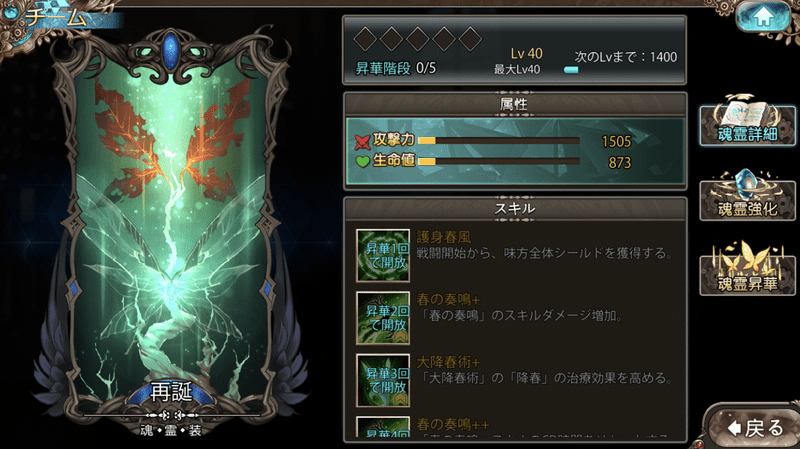Select the 大降春術+ skill icon
The width and height of the screenshot is (800, 449).
(383, 380)
